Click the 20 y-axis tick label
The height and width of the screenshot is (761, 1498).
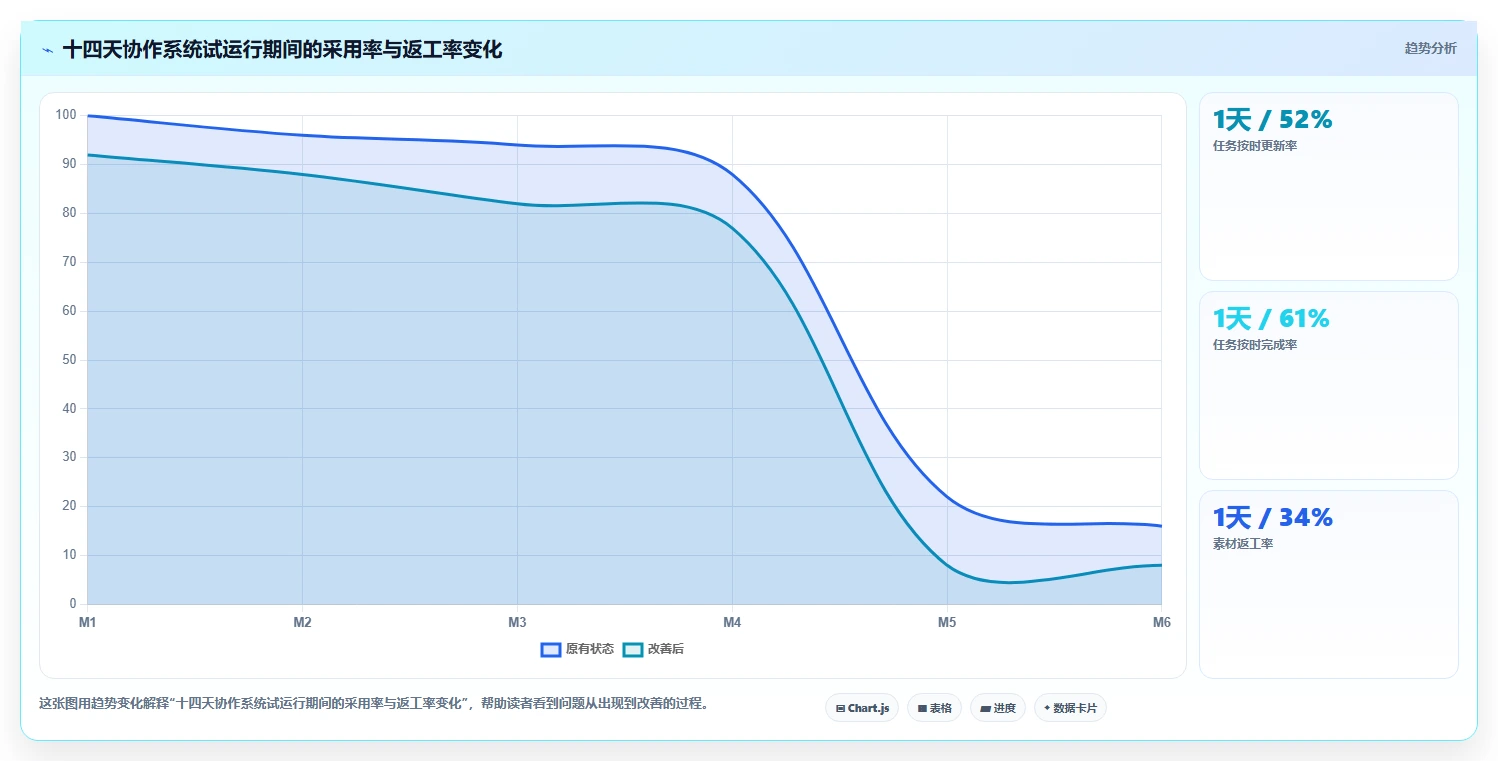[x=69, y=506]
